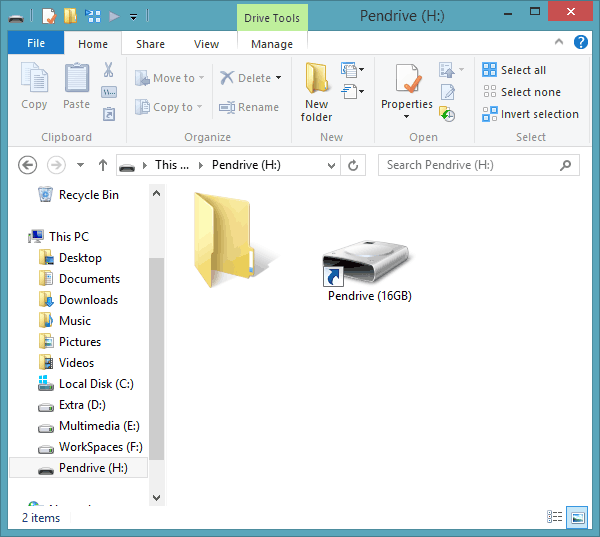Click navigation pane scroll down arrow

156,498
